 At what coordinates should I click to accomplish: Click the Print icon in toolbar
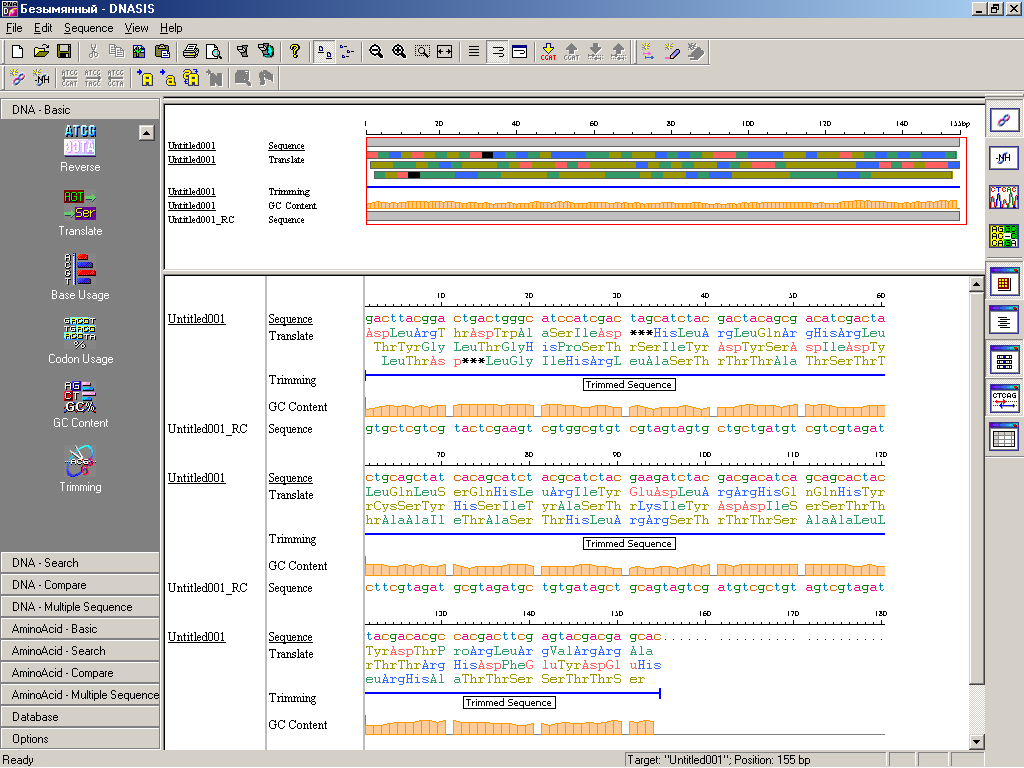coord(190,51)
